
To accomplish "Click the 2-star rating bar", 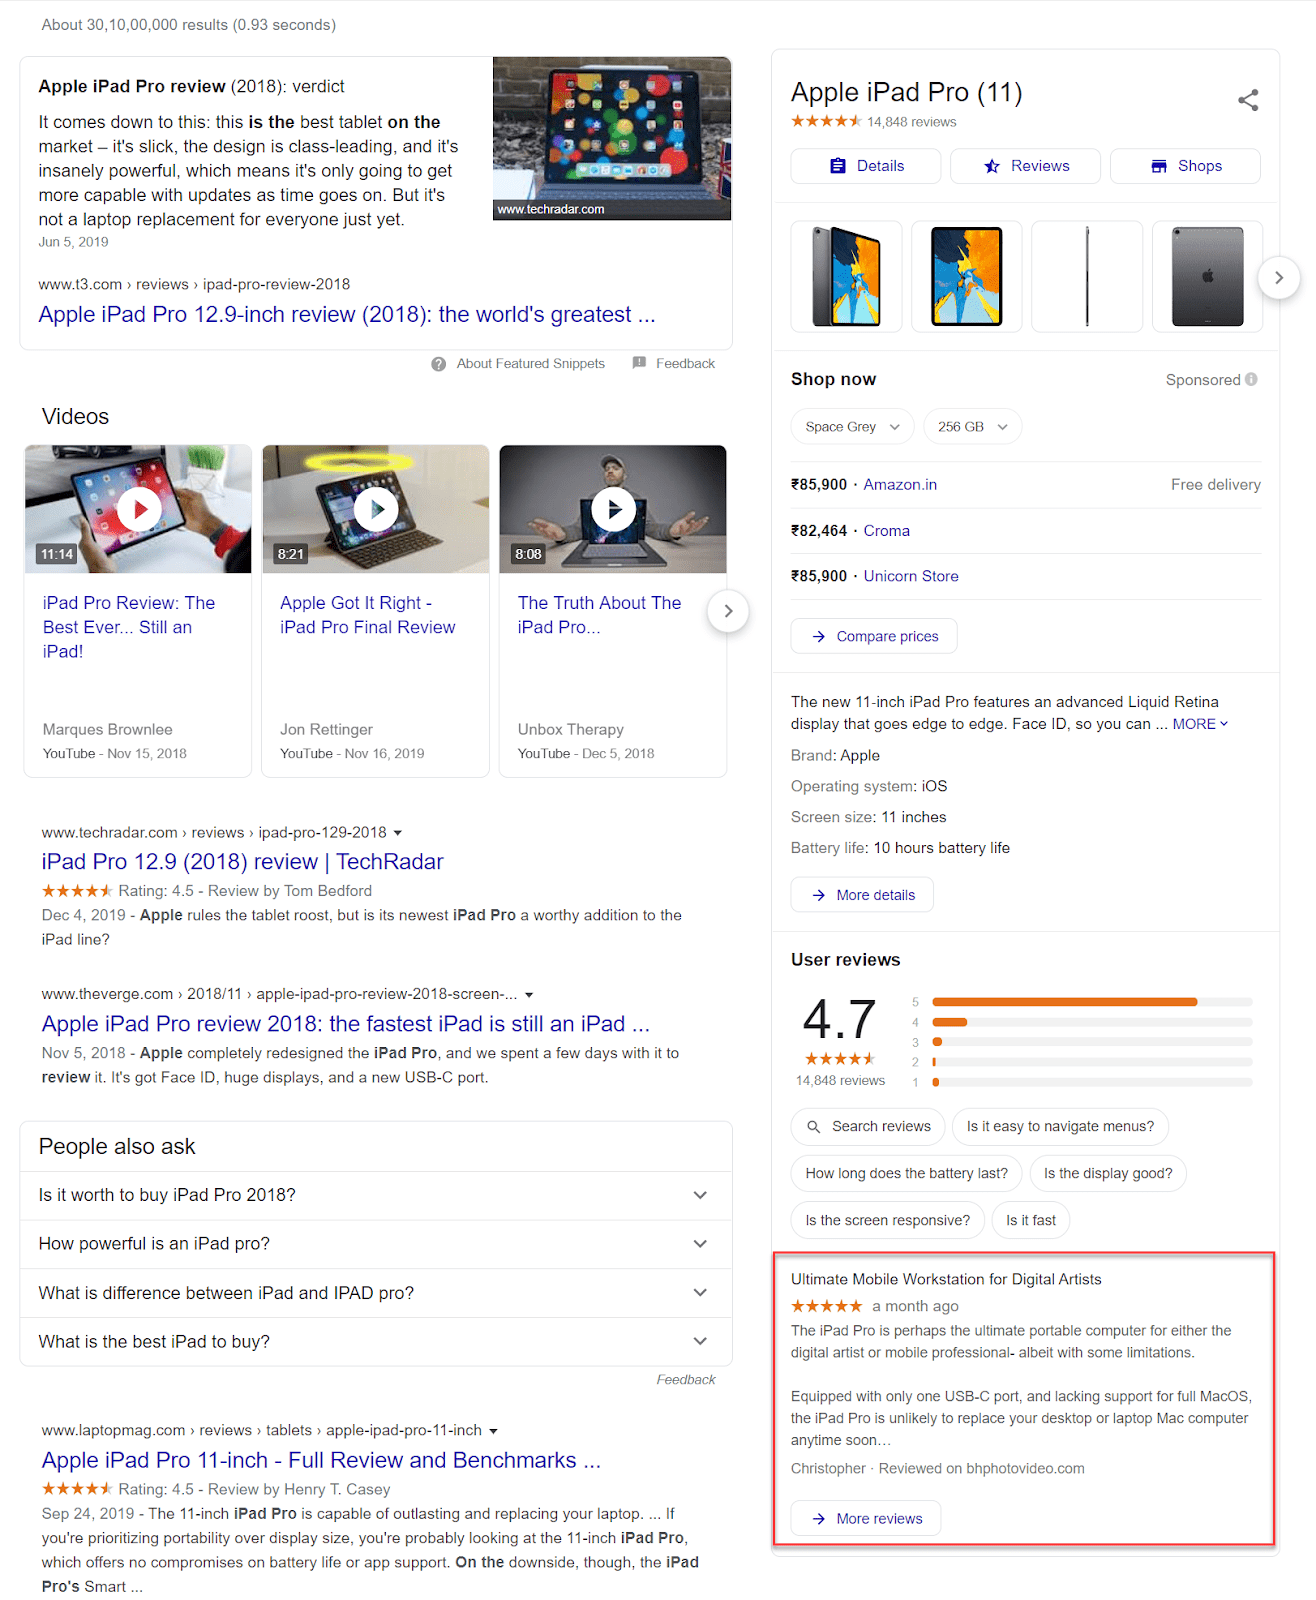I will [1092, 1062].
